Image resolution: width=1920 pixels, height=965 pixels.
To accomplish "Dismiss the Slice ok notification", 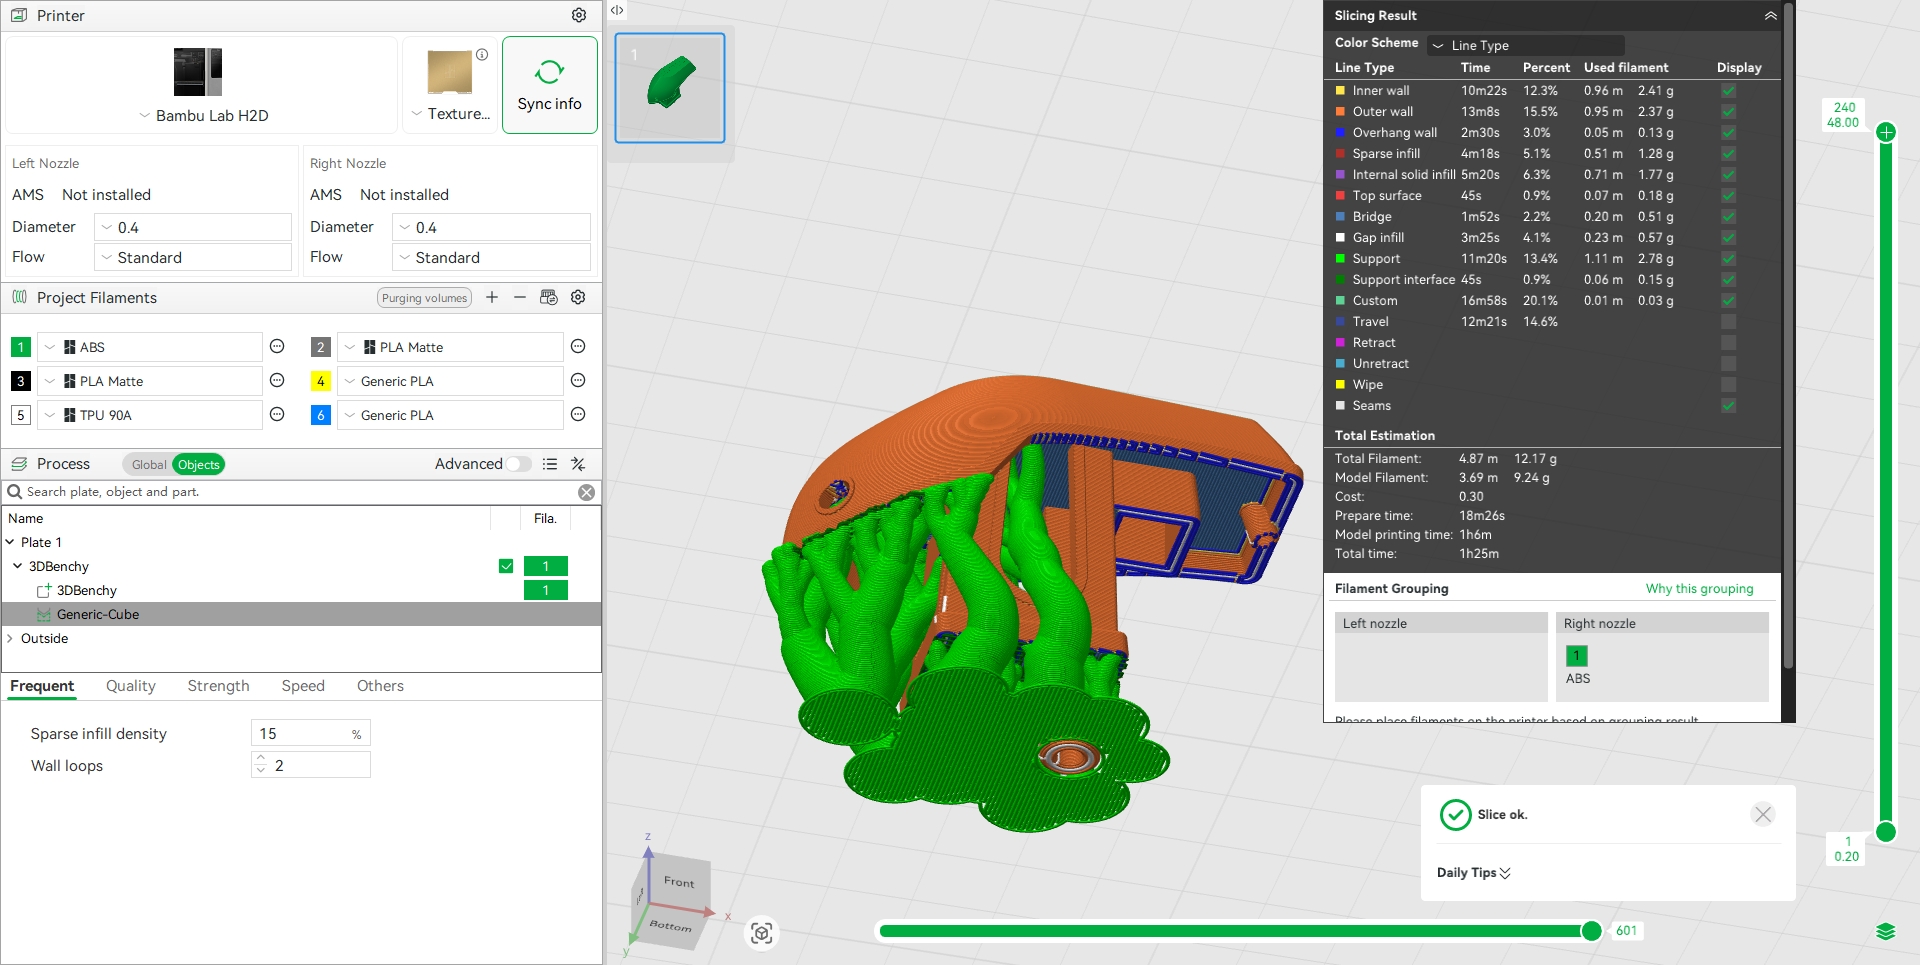I will (x=1763, y=814).
